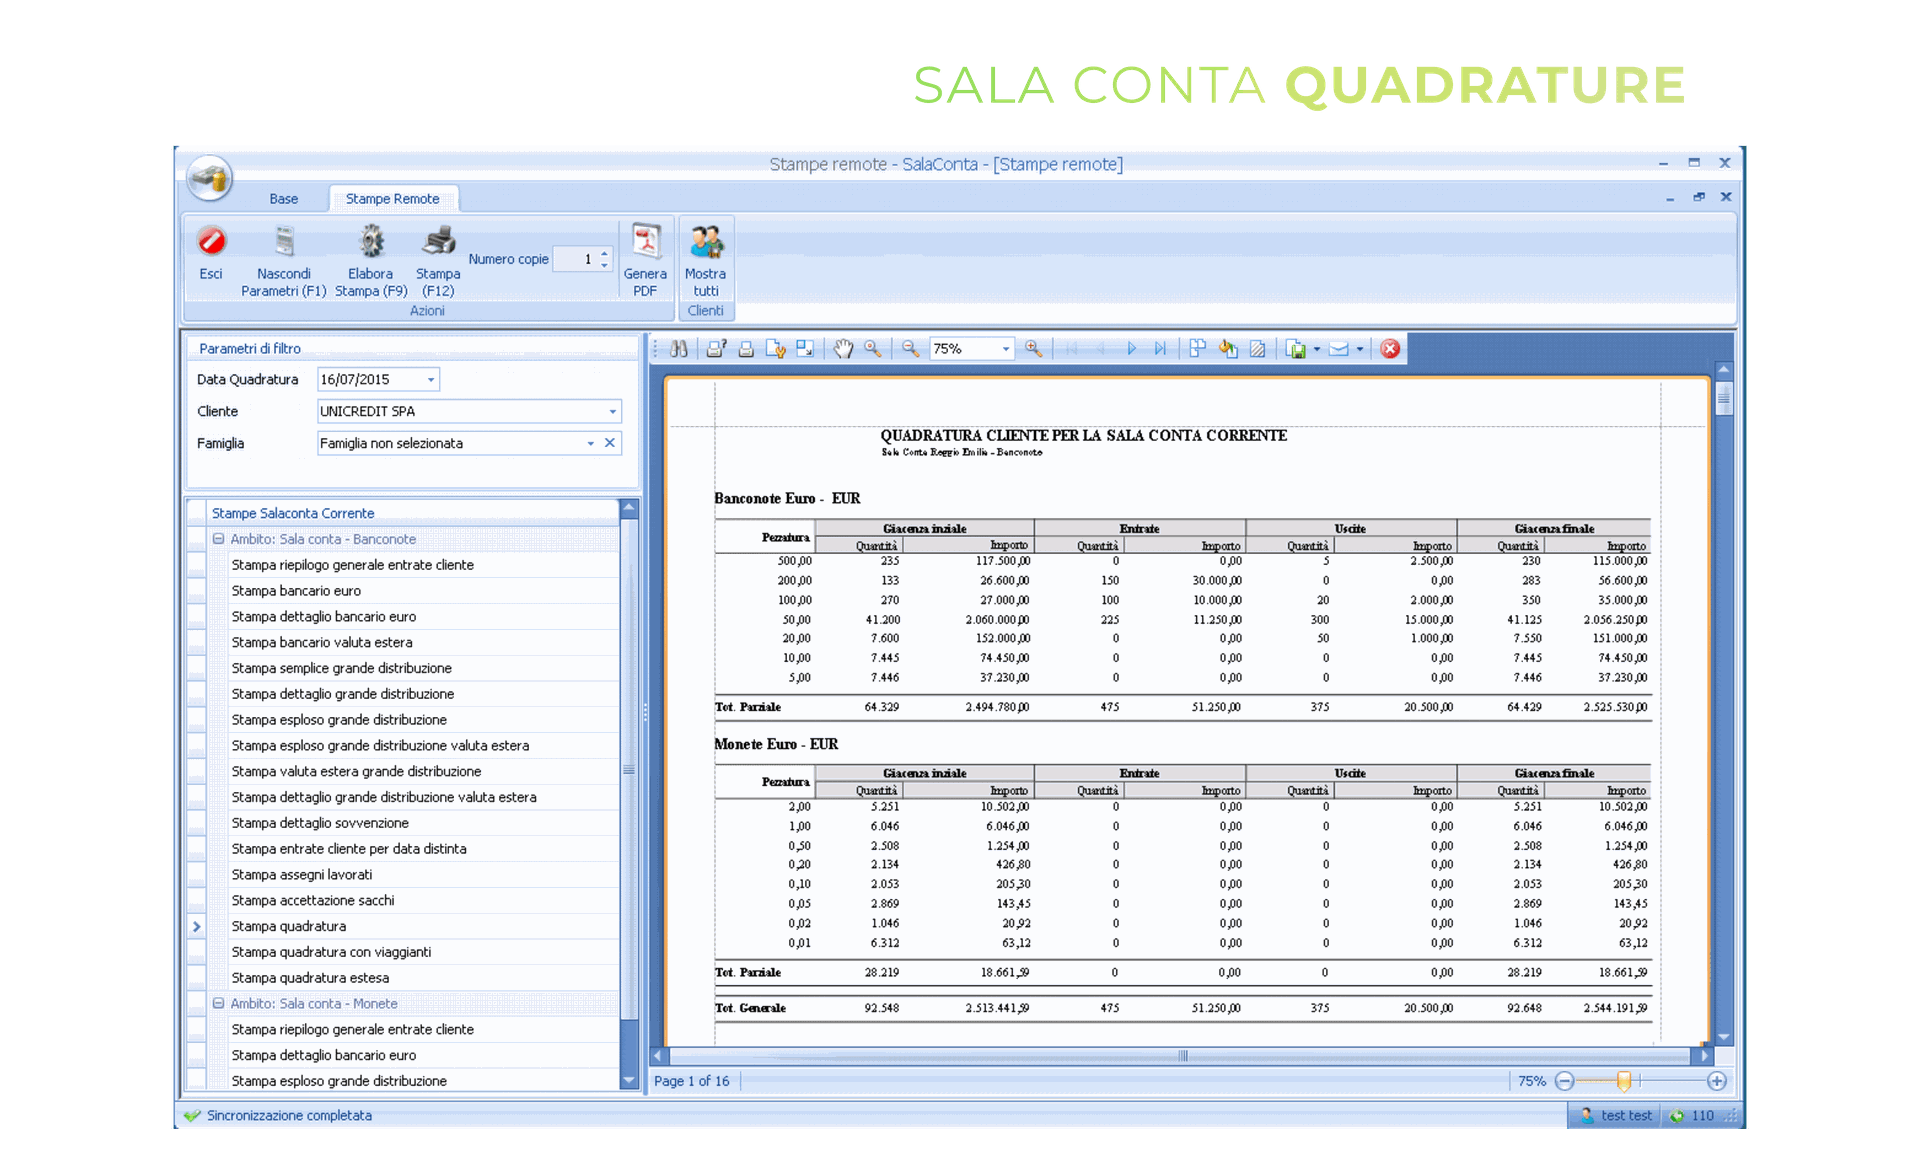Go to next report page
This screenshot has width=1920, height=1152.
click(1131, 349)
